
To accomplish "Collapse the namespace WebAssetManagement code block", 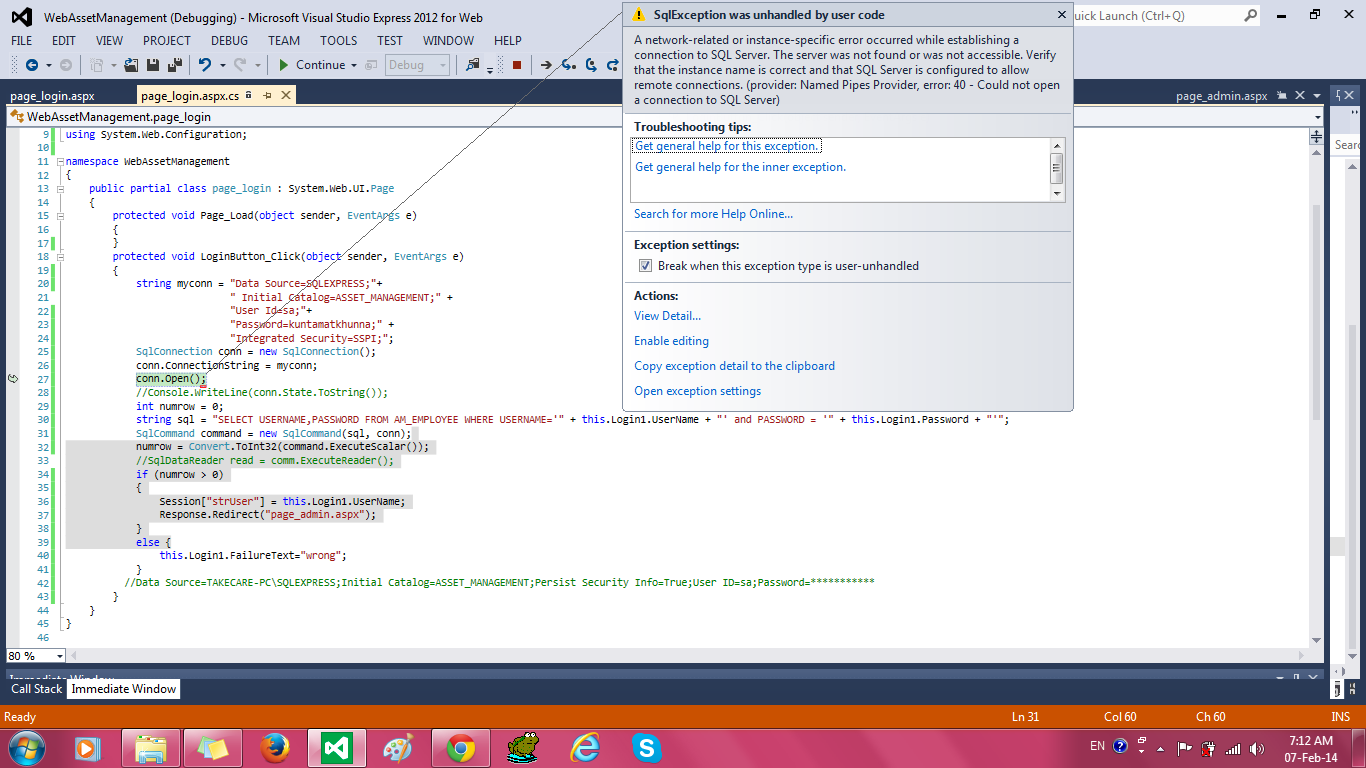I will tap(60, 161).
